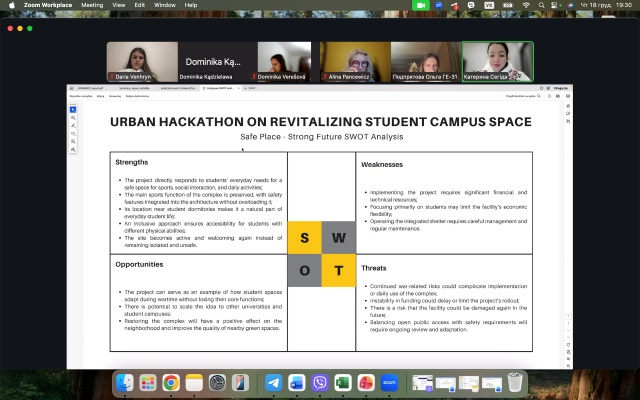Image resolution: width=640 pixels, height=400 pixels.
Task: Click the date and time in menu bar
Action: click(x=610, y=5)
